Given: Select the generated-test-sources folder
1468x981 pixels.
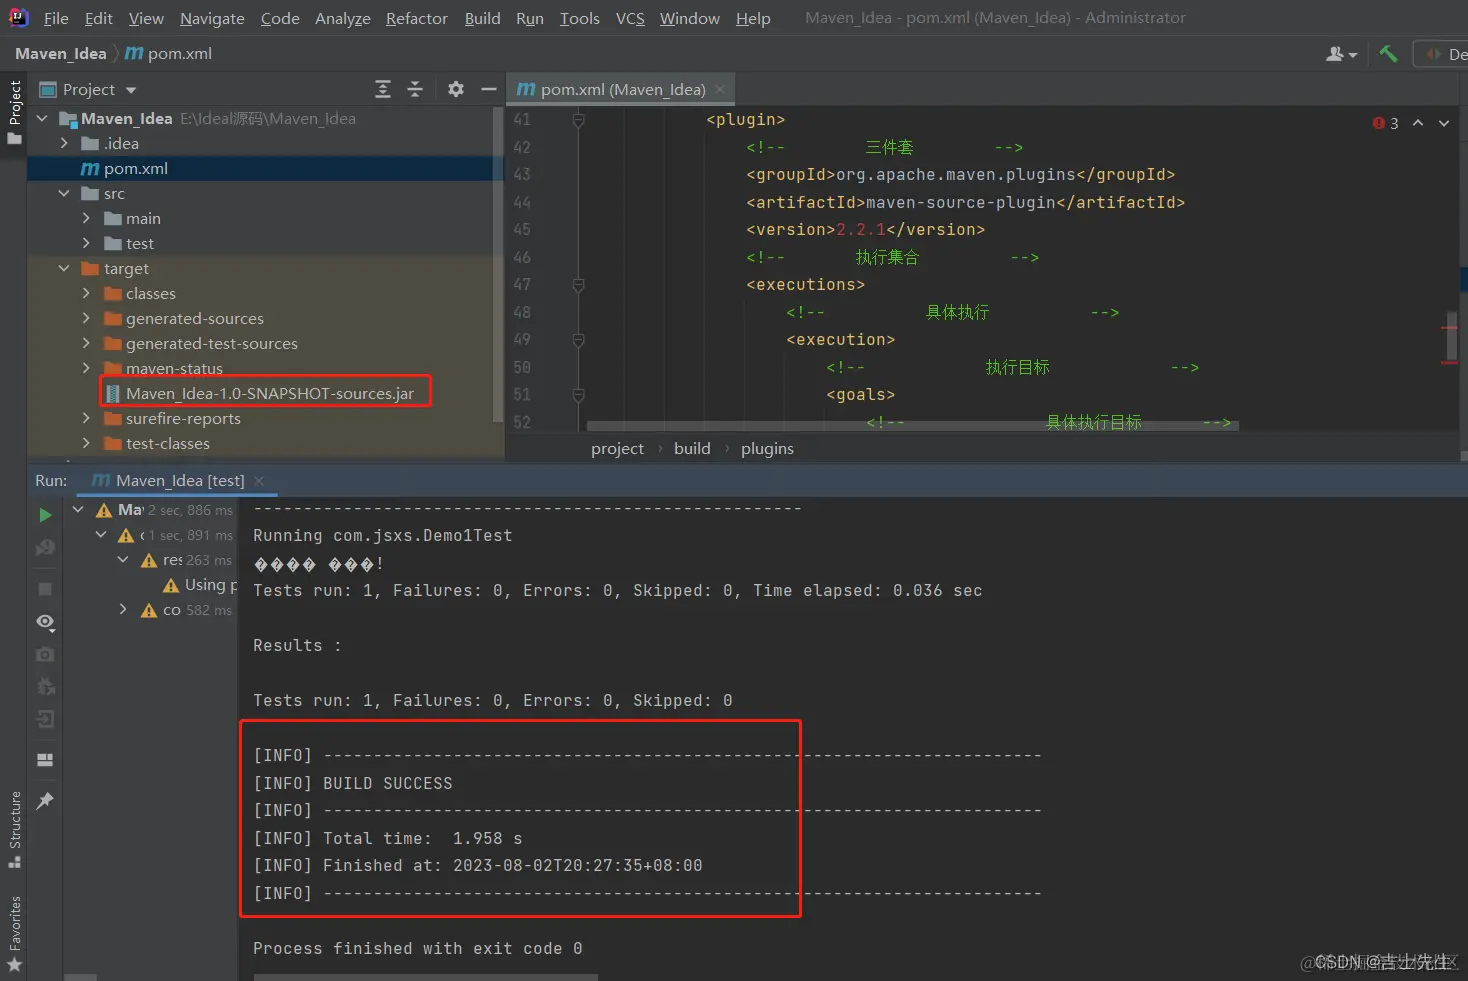Looking at the screenshot, I should tap(265, 343).
